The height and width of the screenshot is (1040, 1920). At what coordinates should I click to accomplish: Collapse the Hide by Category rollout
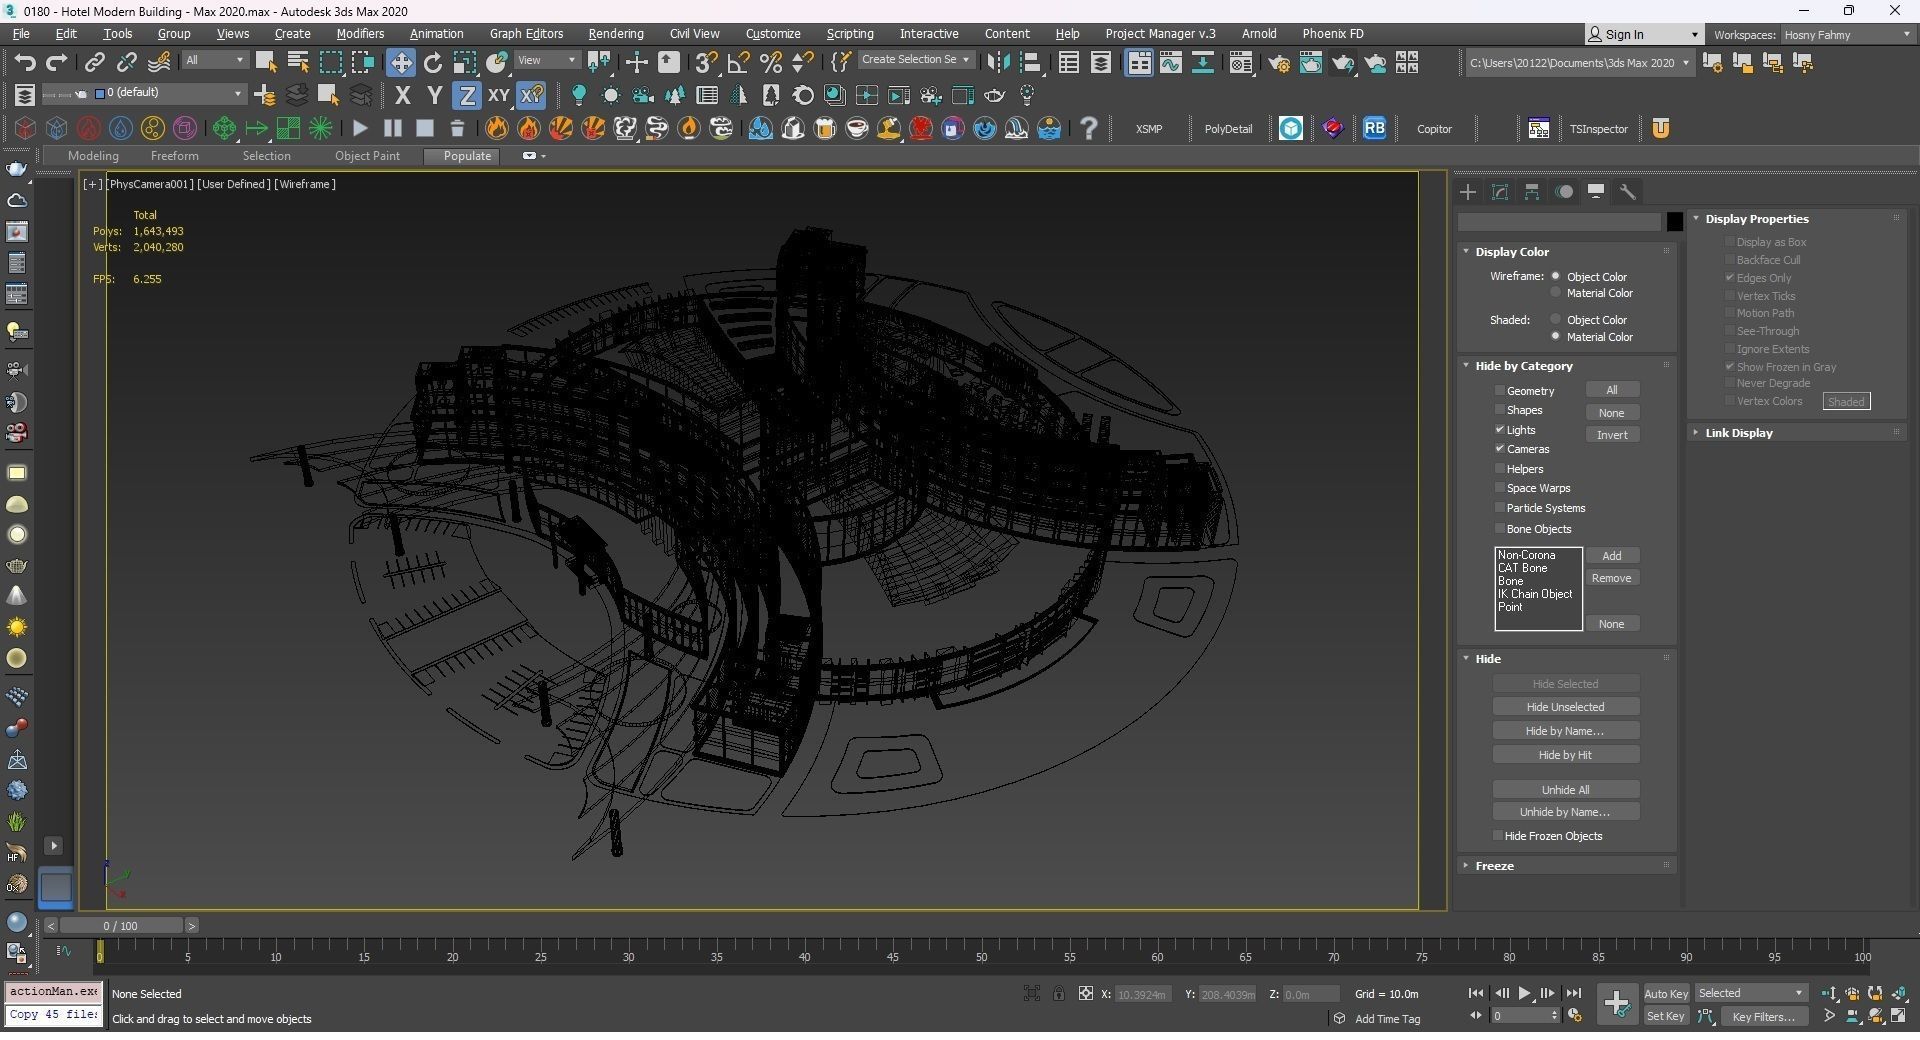[1523, 365]
